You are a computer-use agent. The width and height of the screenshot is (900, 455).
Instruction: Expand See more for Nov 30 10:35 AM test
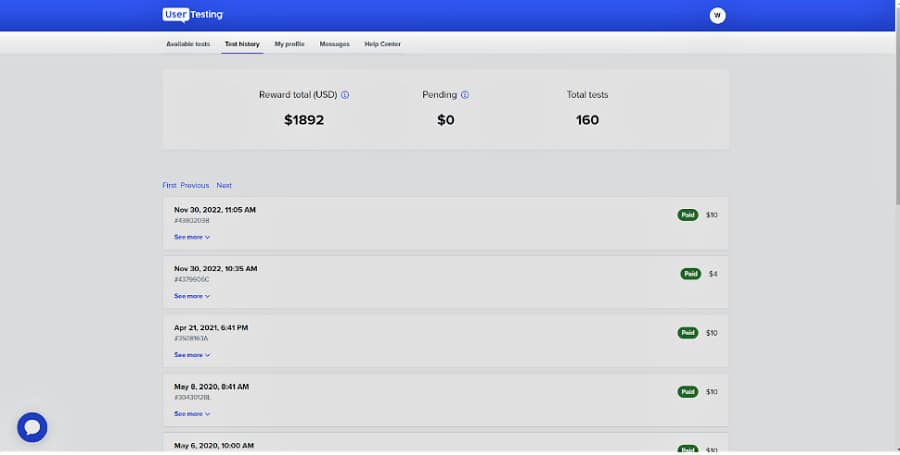(x=191, y=296)
